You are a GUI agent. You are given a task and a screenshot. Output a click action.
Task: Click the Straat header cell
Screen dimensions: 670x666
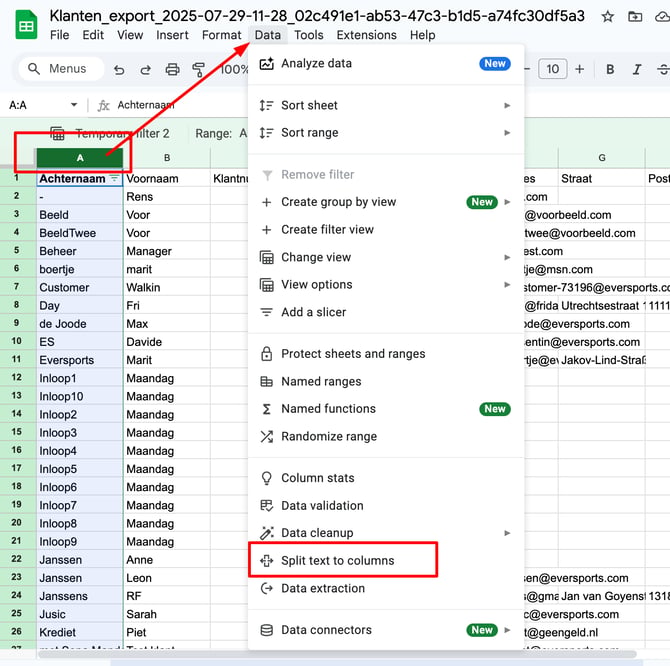point(602,179)
